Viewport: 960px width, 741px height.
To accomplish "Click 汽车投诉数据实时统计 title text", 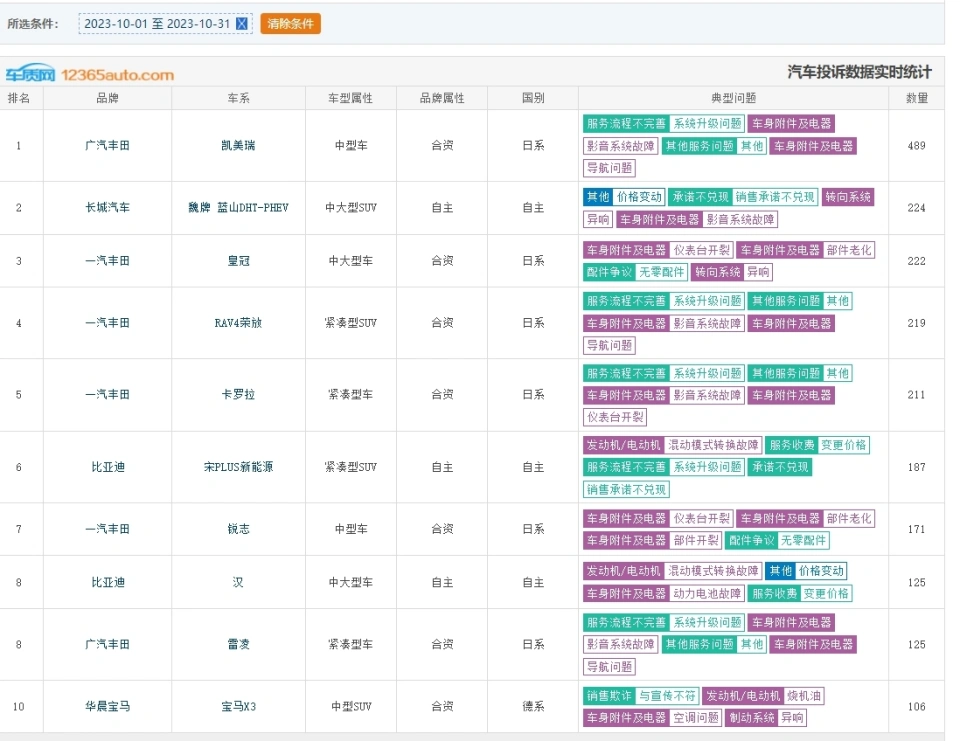I will [x=860, y=72].
